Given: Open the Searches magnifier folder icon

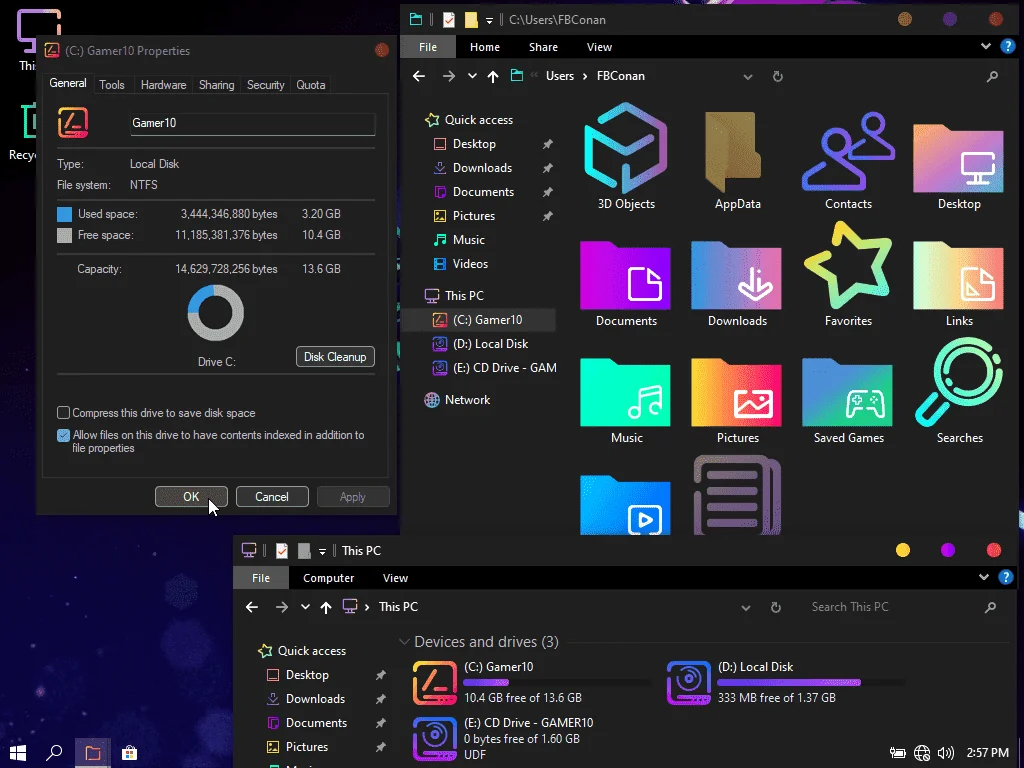Looking at the screenshot, I should pyautogui.click(x=959, y=382).
